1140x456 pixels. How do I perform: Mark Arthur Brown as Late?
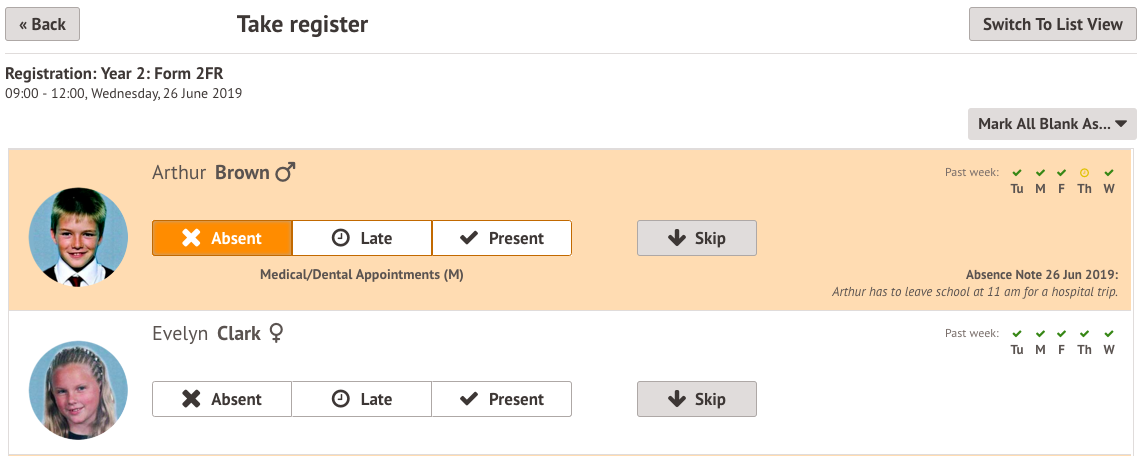(362, 238)
